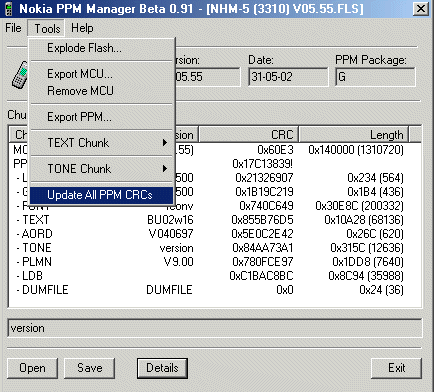Select the AORD chunk row
This screenshot has width=434, height=392.
[x=215, y=234]
